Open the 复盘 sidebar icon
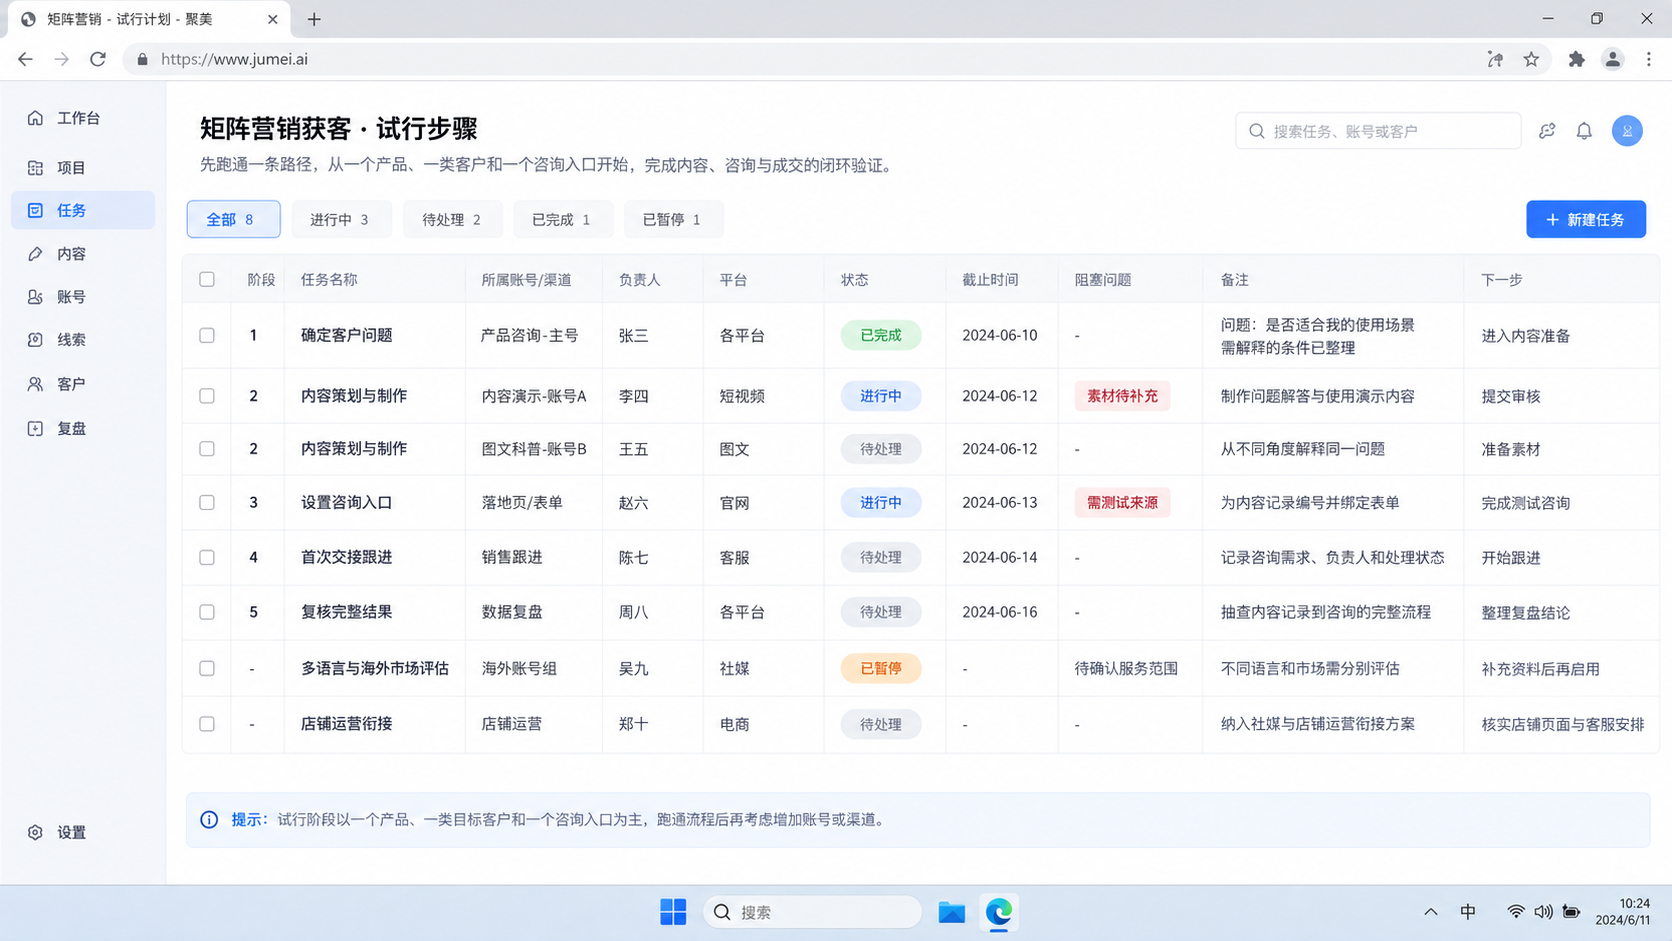The width and height of the screenshot is (1672, 941). point(35,428)
